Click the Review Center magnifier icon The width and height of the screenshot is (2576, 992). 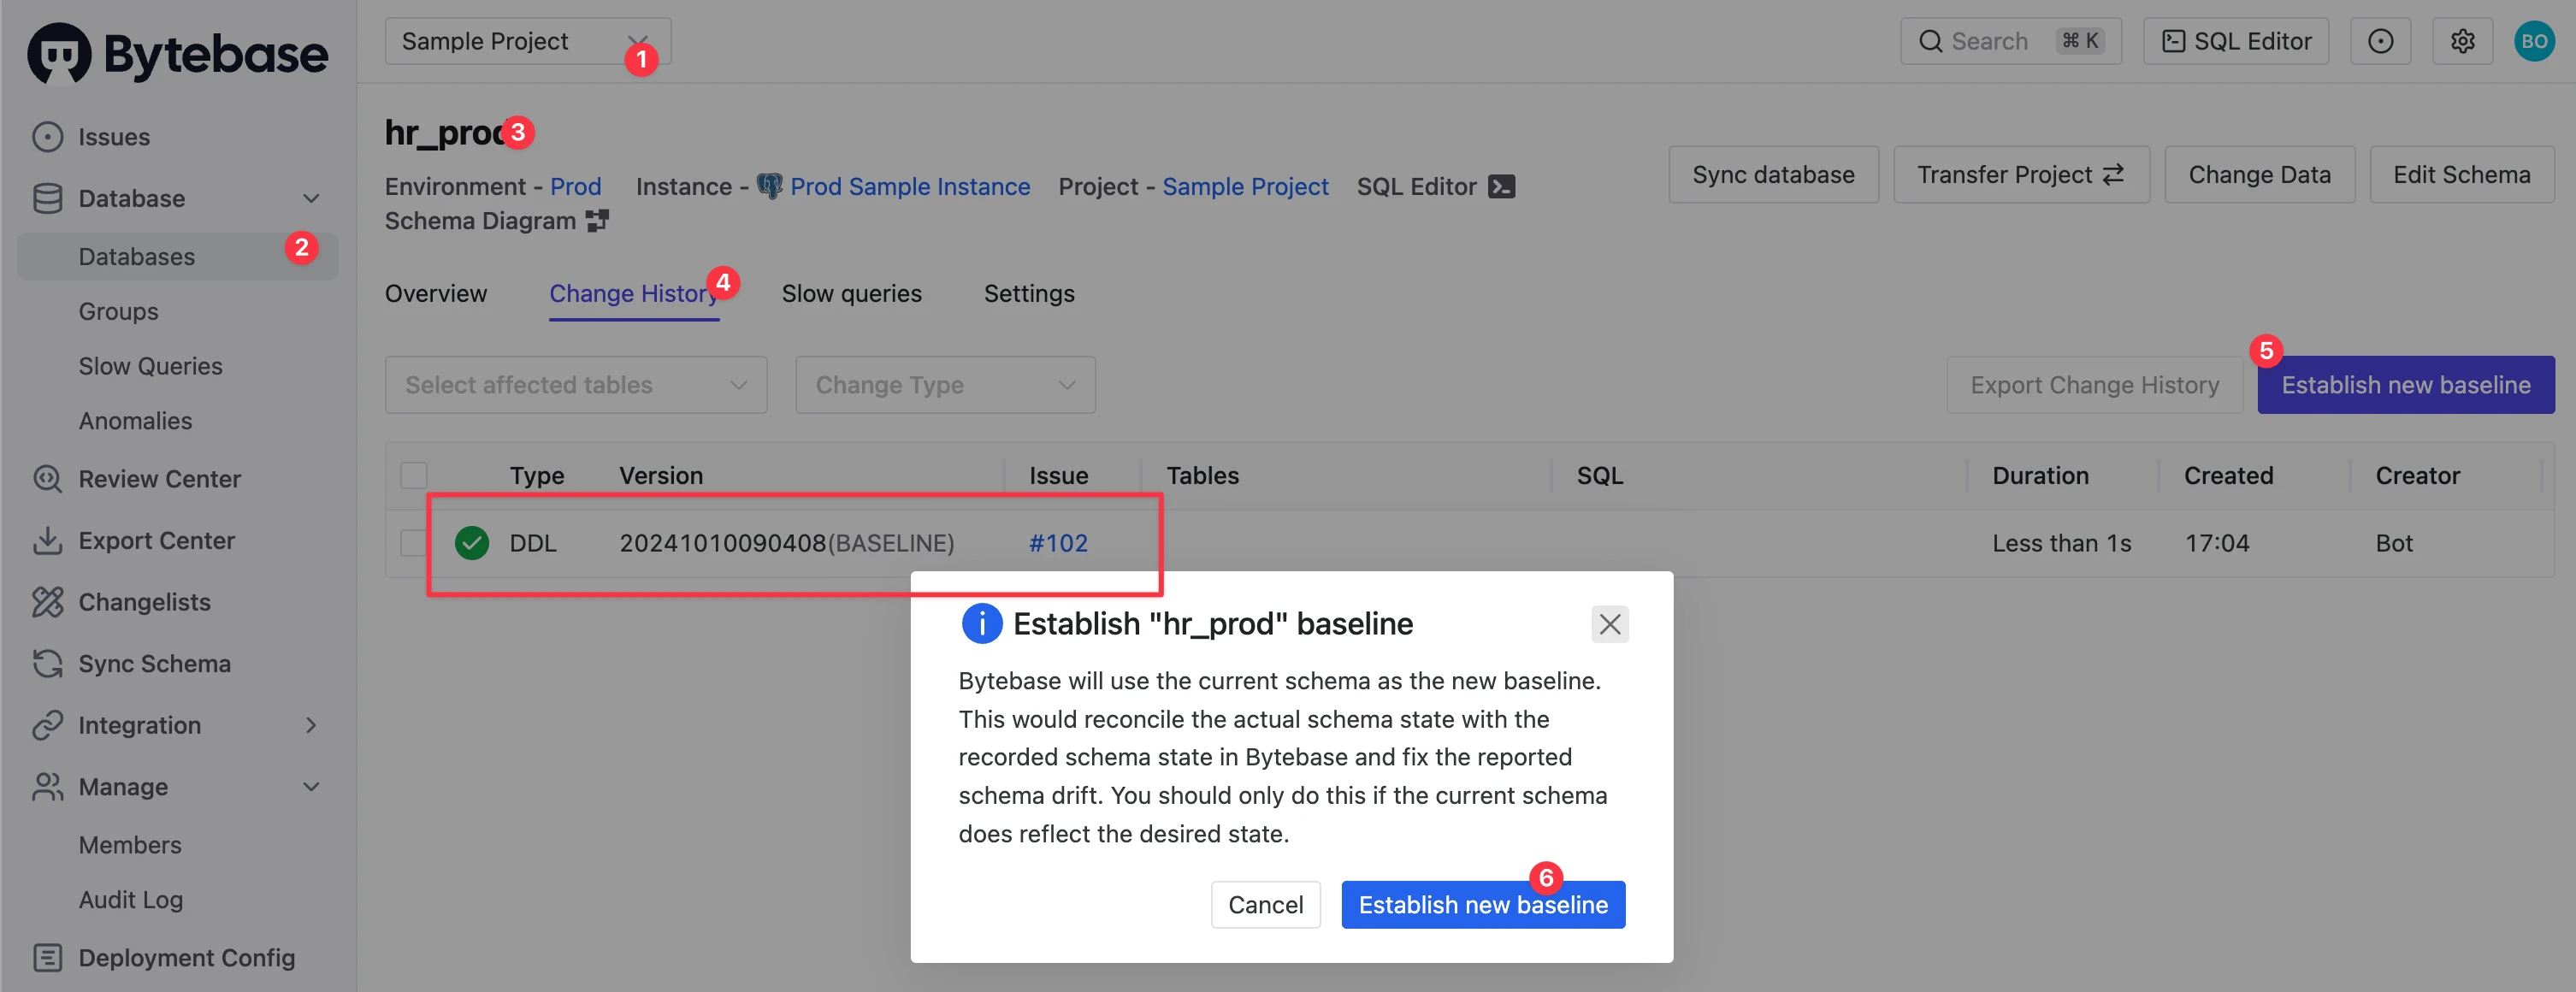click(47, 479)
